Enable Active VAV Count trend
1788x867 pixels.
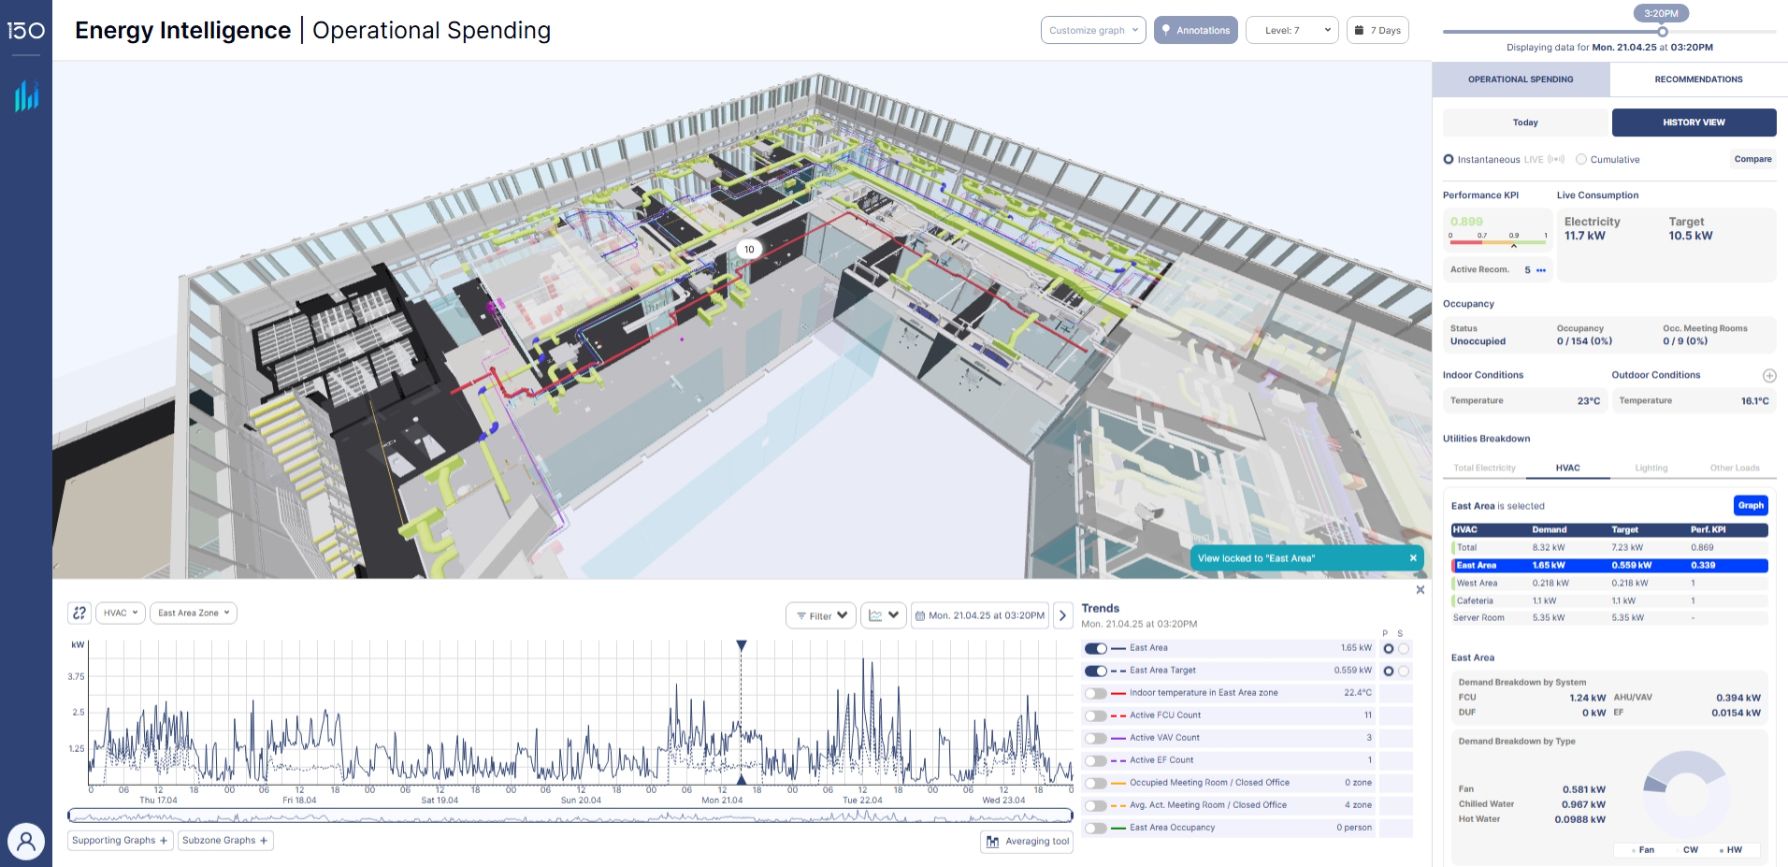(x=1095, y=738)
